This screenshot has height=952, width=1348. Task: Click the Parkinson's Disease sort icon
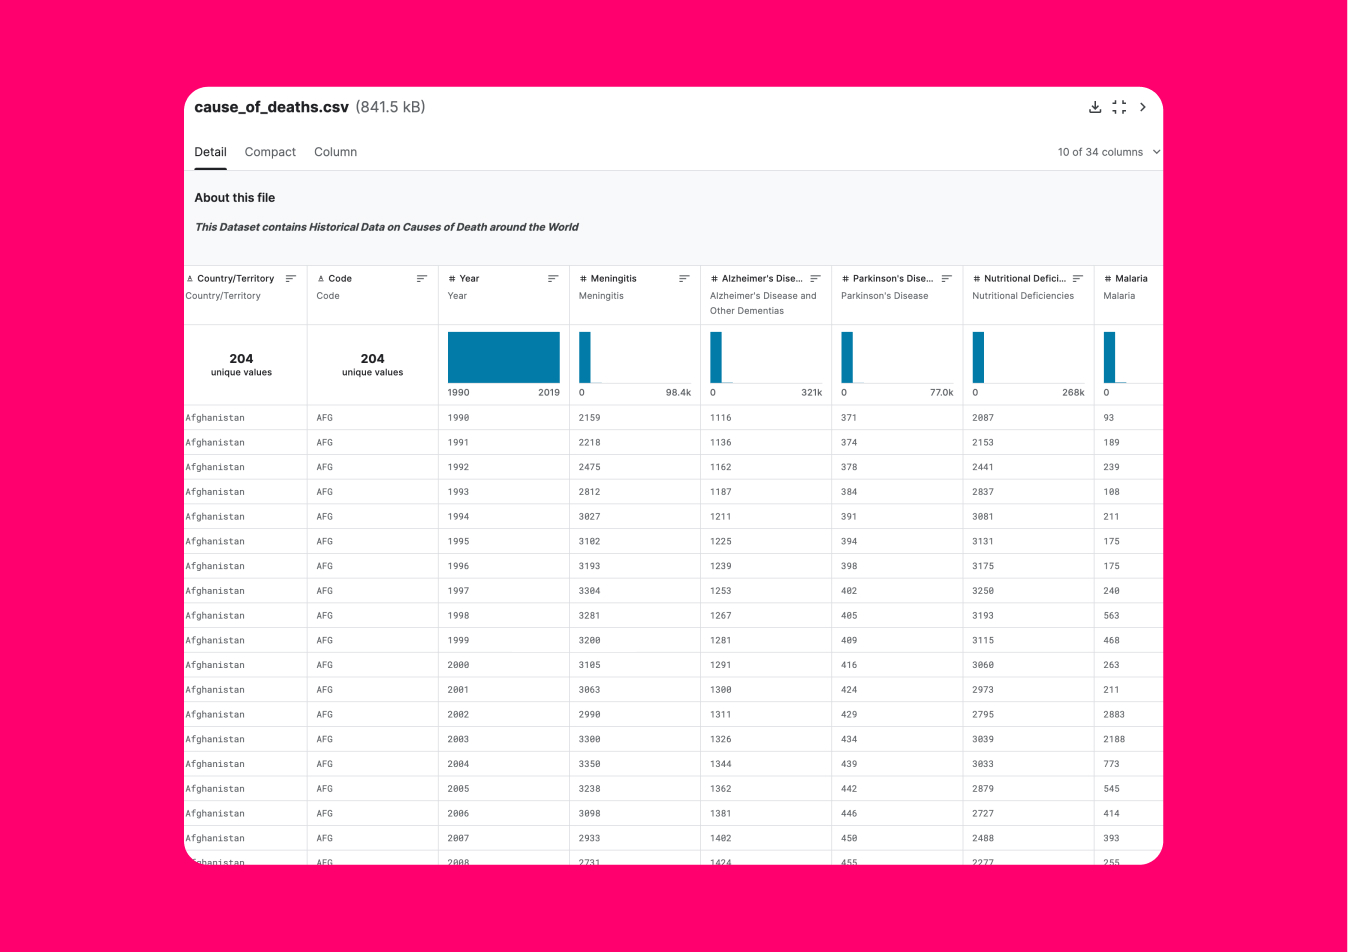(946, 279)
